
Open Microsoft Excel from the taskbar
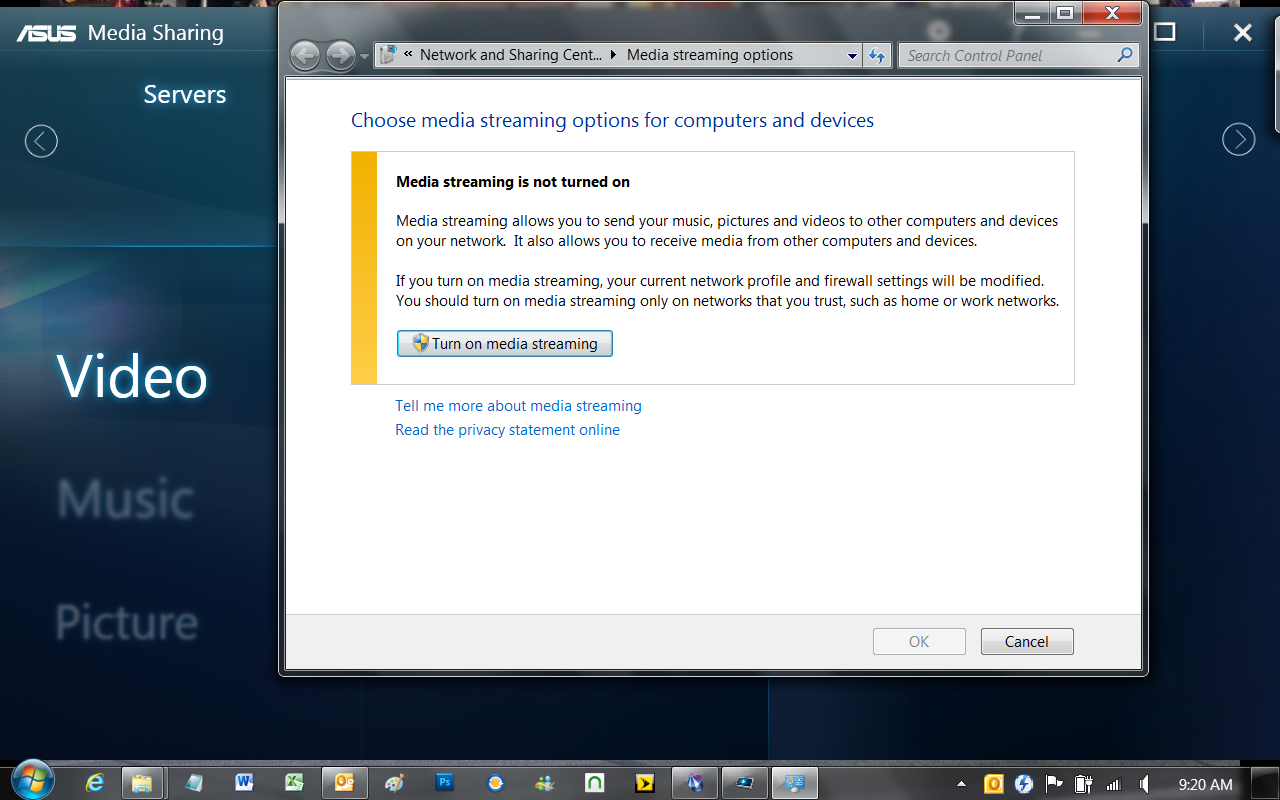294,782
